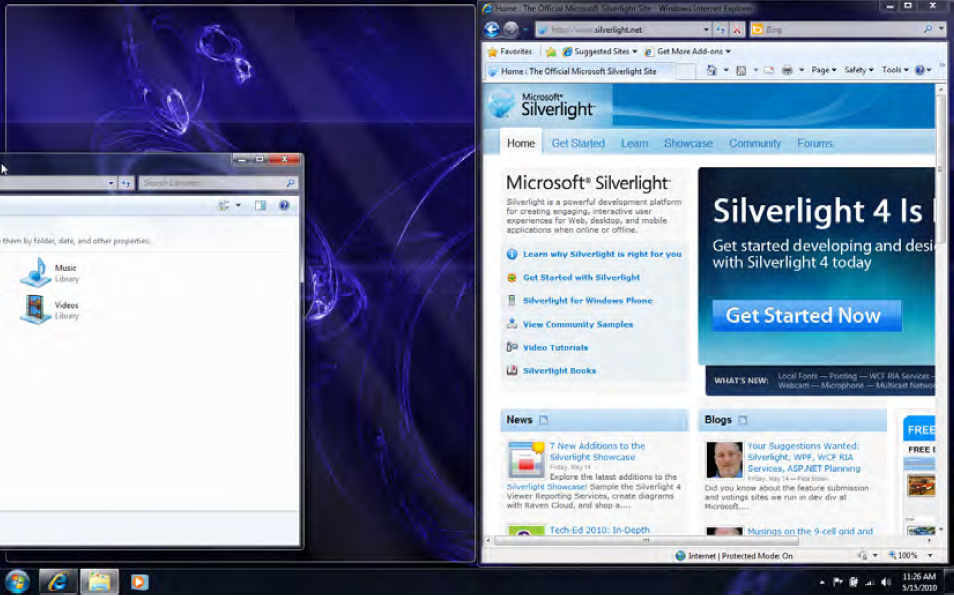Screen dimensions: 954x596
Task: Click the Home icon on the IE toolbar
Action: pyautogui.click(x=712, y=70)
